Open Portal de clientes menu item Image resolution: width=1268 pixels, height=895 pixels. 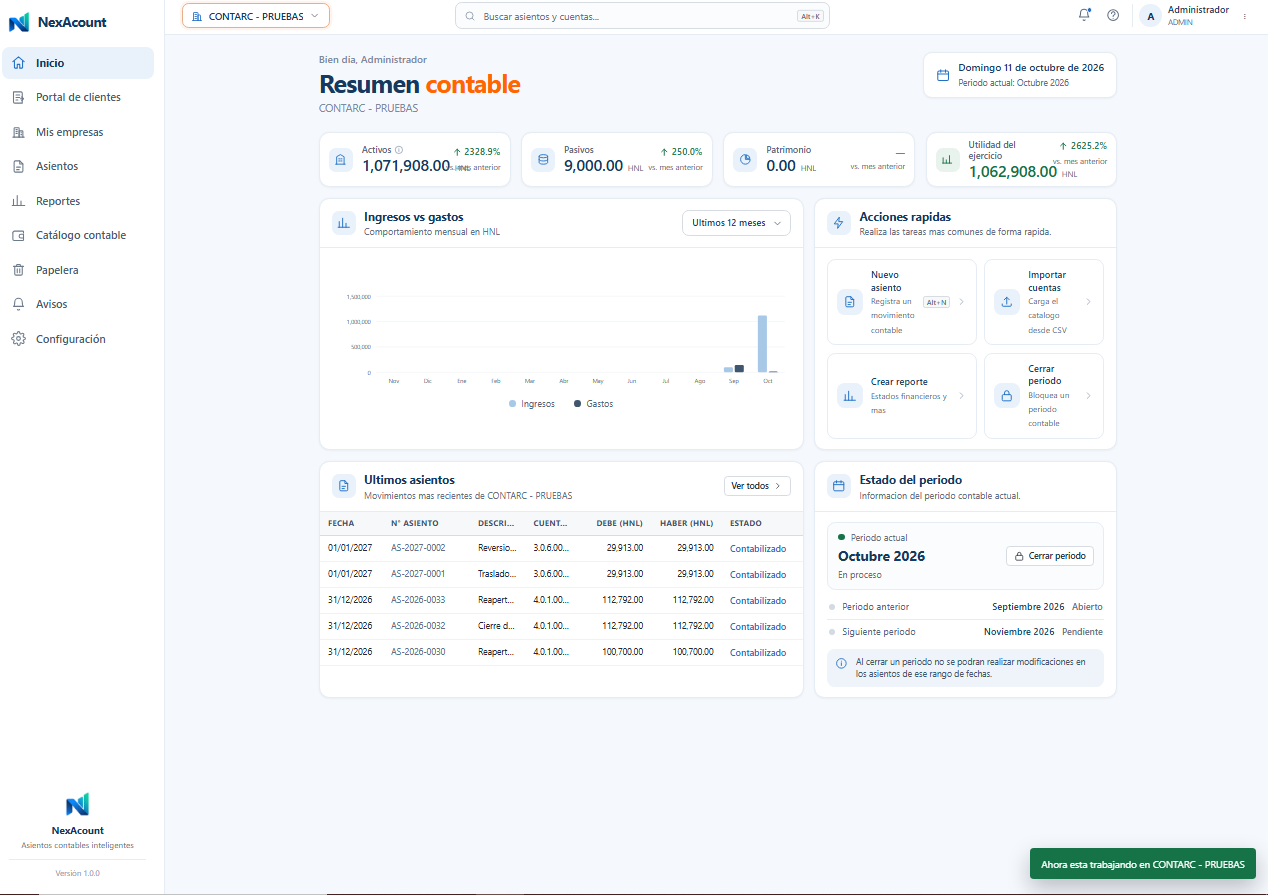point(78,97)
